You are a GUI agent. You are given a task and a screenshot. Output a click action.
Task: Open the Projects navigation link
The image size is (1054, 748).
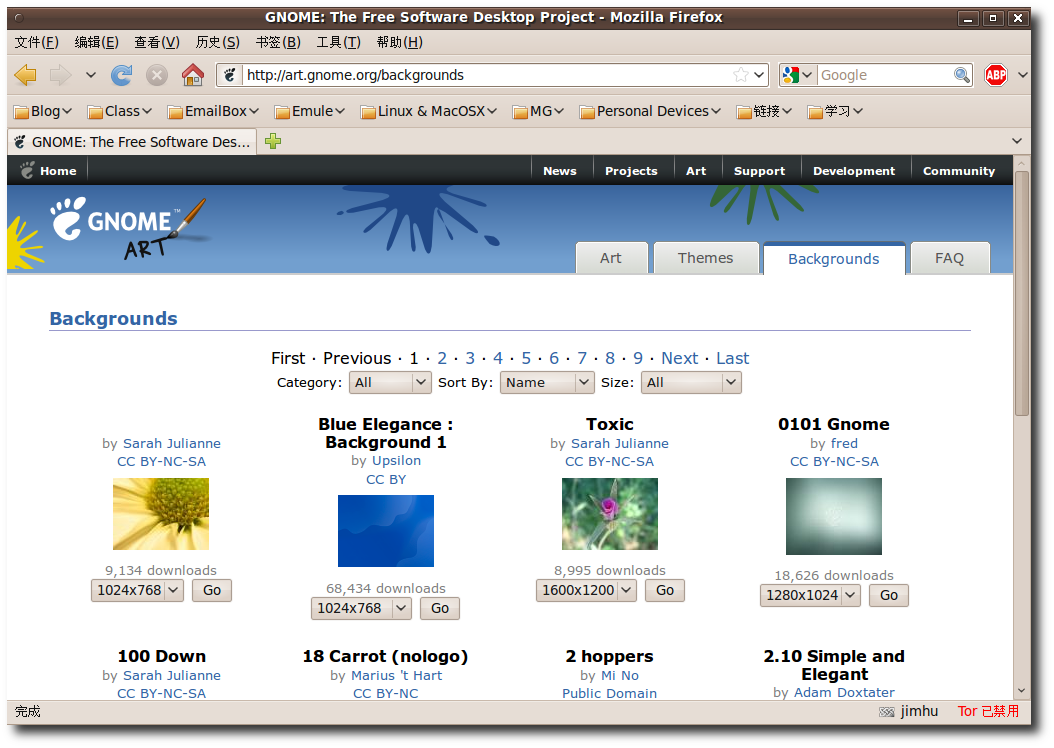pyautogui.click(x=631, y=171)
